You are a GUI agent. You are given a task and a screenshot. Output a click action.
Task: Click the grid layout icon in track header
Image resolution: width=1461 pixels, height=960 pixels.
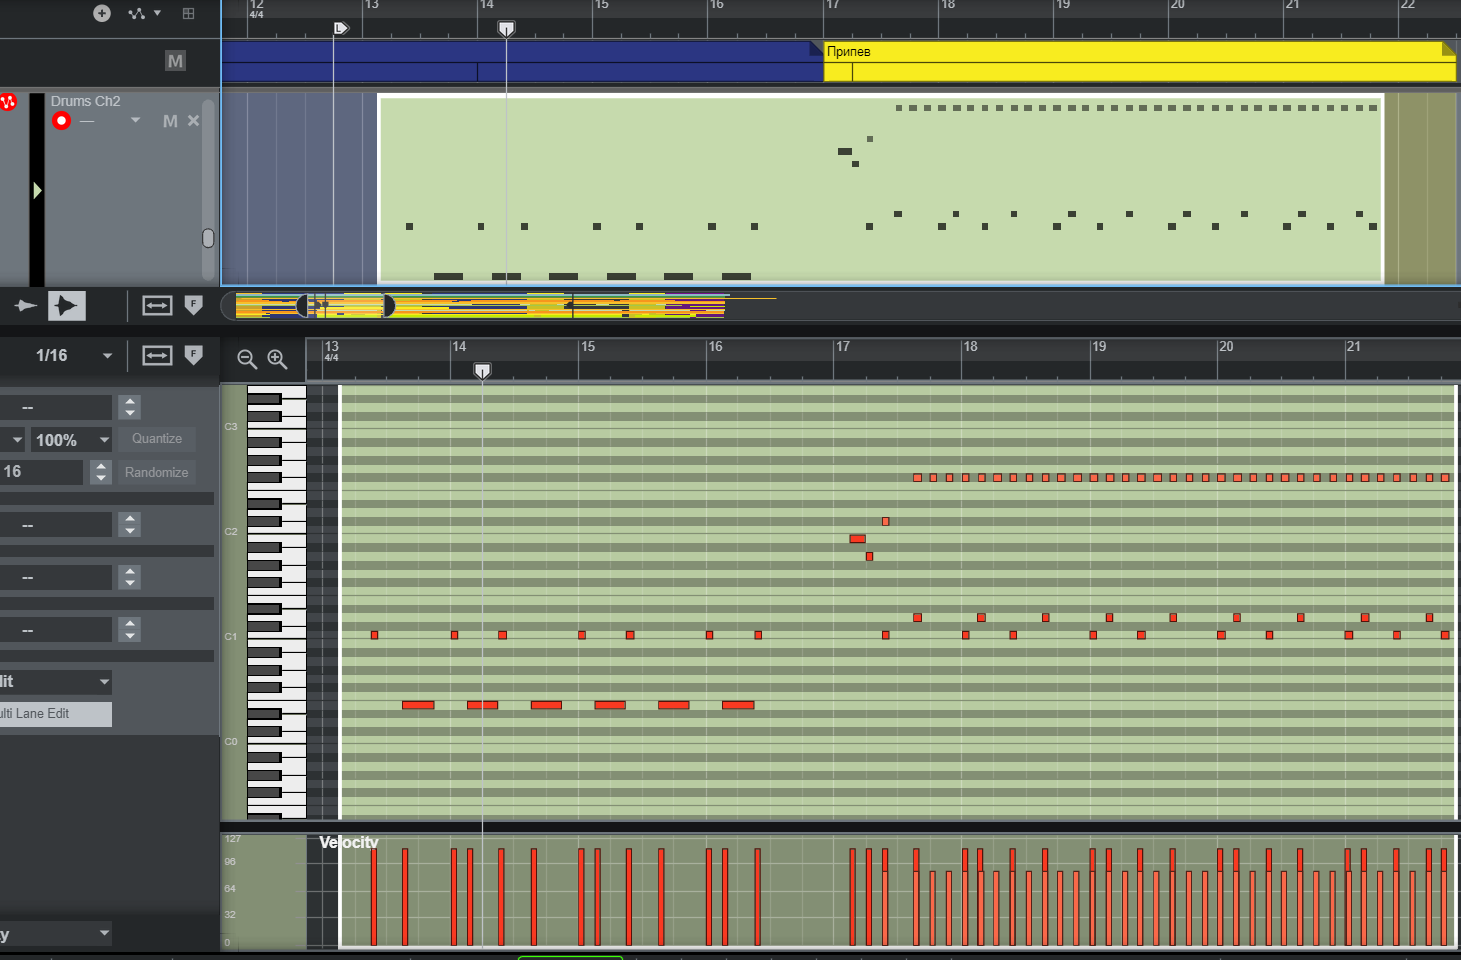188,13
